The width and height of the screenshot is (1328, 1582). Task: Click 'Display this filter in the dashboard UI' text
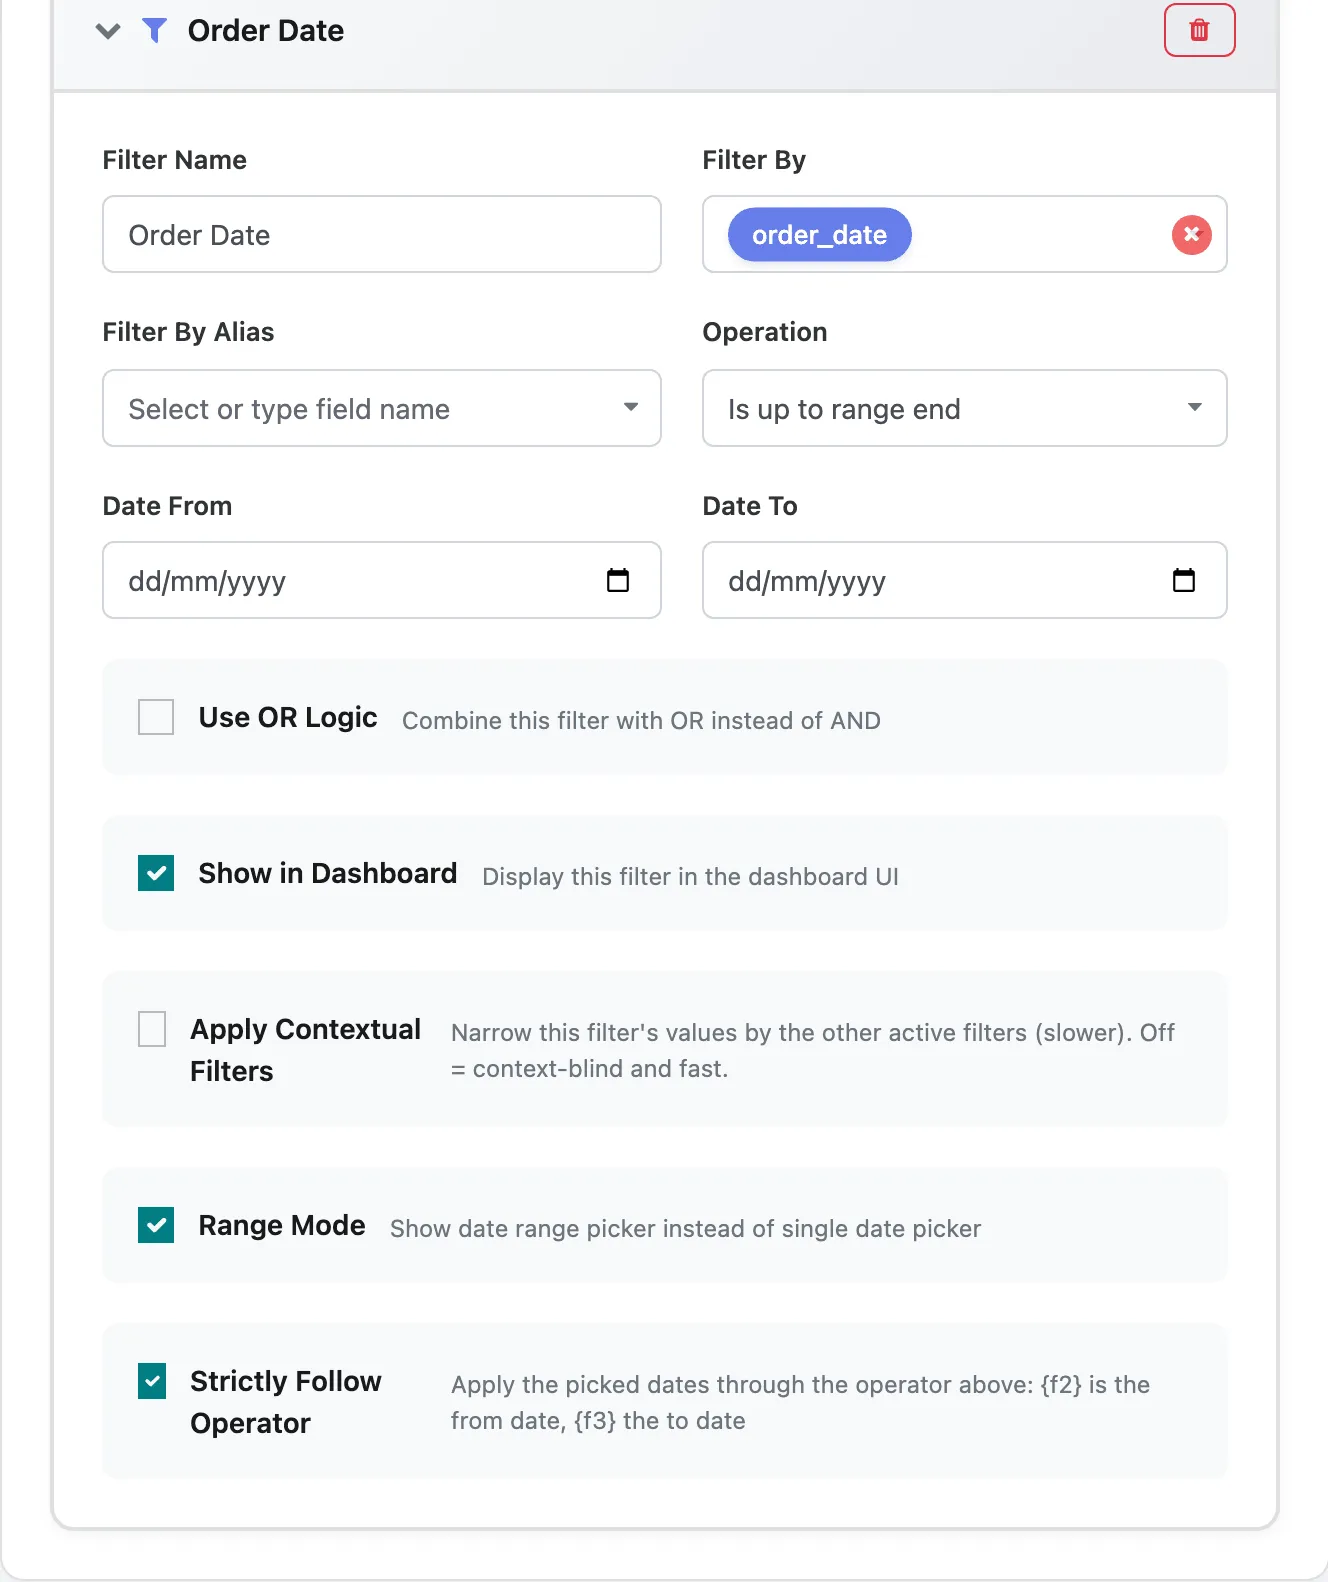click(x=690, y=877)
